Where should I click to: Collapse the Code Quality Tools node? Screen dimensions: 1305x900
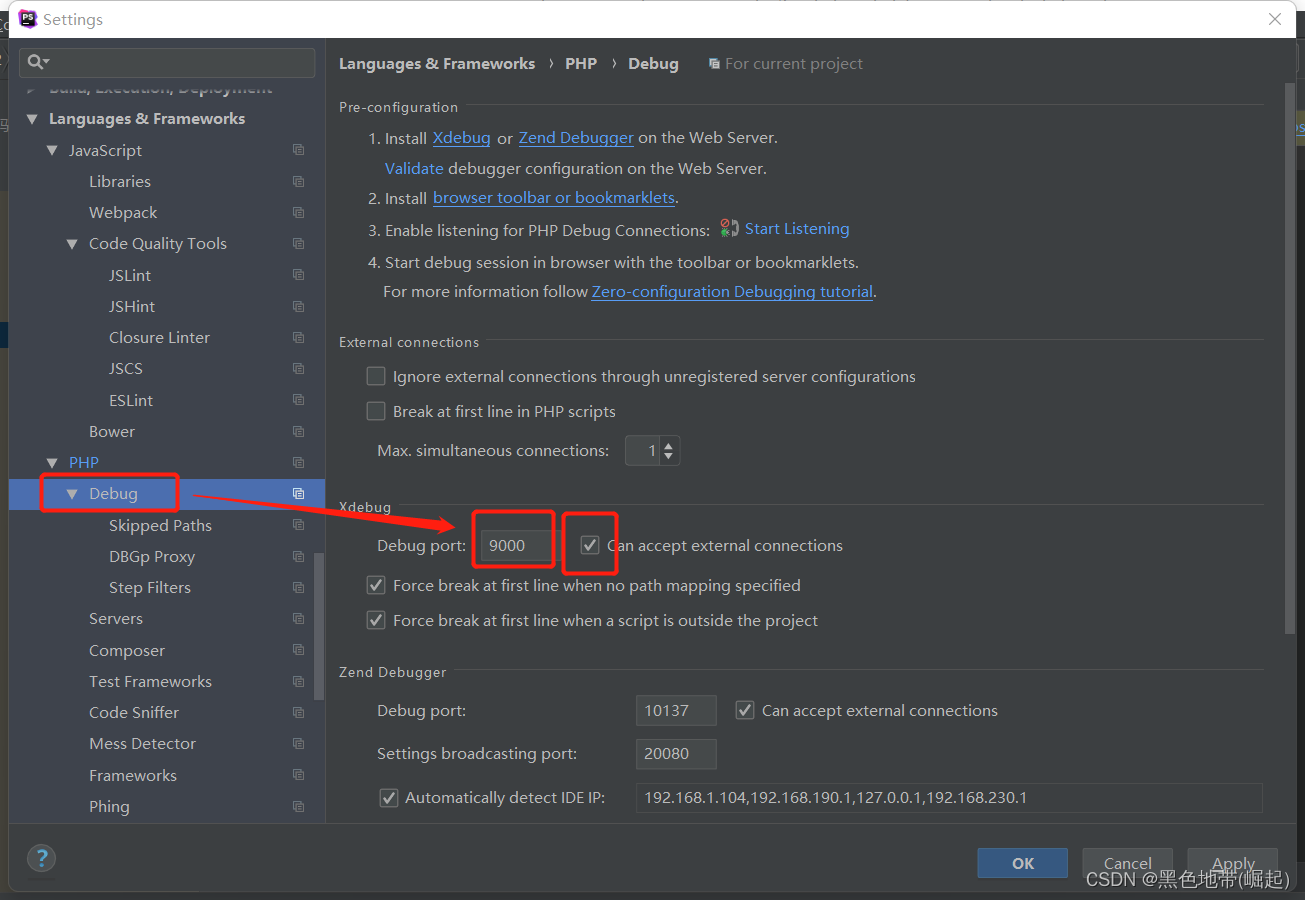pyautogui.click(x=72, y=244)
